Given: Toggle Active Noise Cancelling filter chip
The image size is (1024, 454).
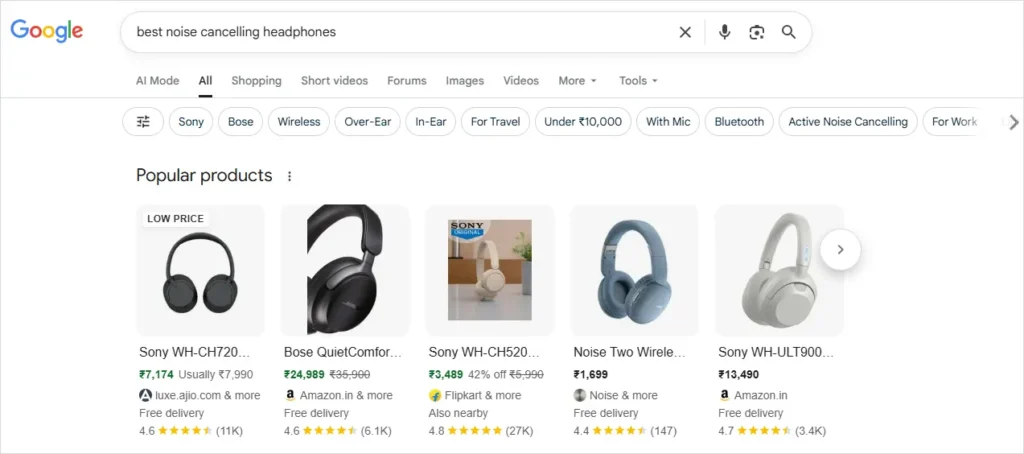Looking at the screenshot, I should tap(848, 122).
